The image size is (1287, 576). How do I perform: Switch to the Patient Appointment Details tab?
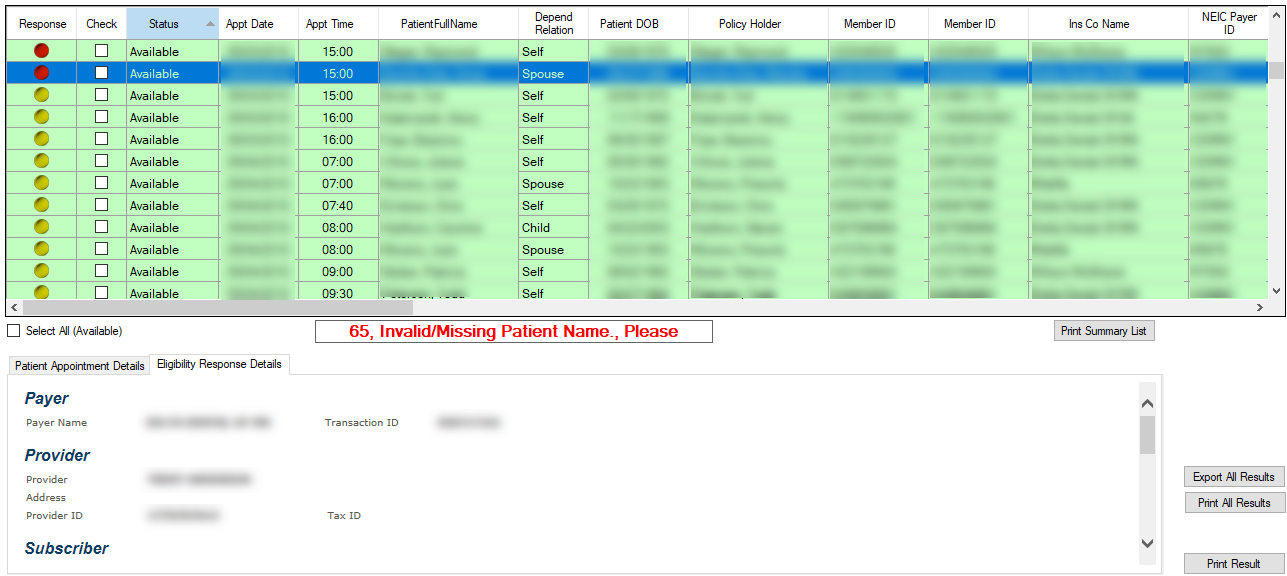pyautogui.click(x=78, y=365)
